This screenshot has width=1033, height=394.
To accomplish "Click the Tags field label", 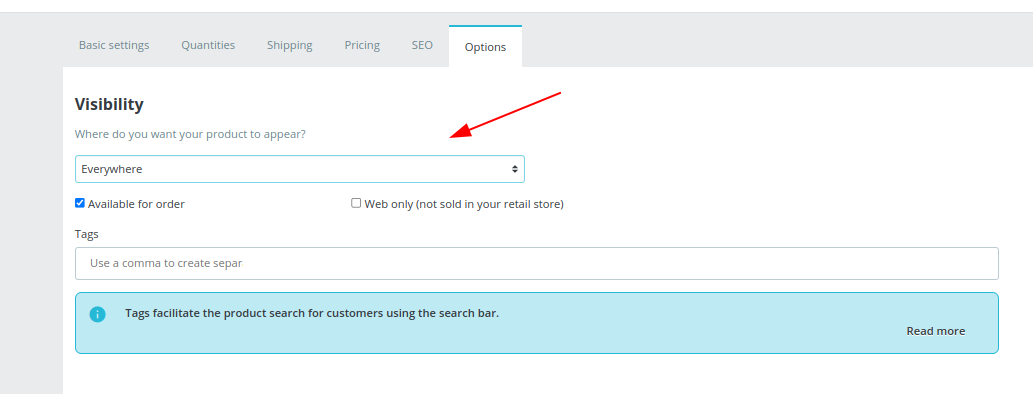I will tap(87, 234).
